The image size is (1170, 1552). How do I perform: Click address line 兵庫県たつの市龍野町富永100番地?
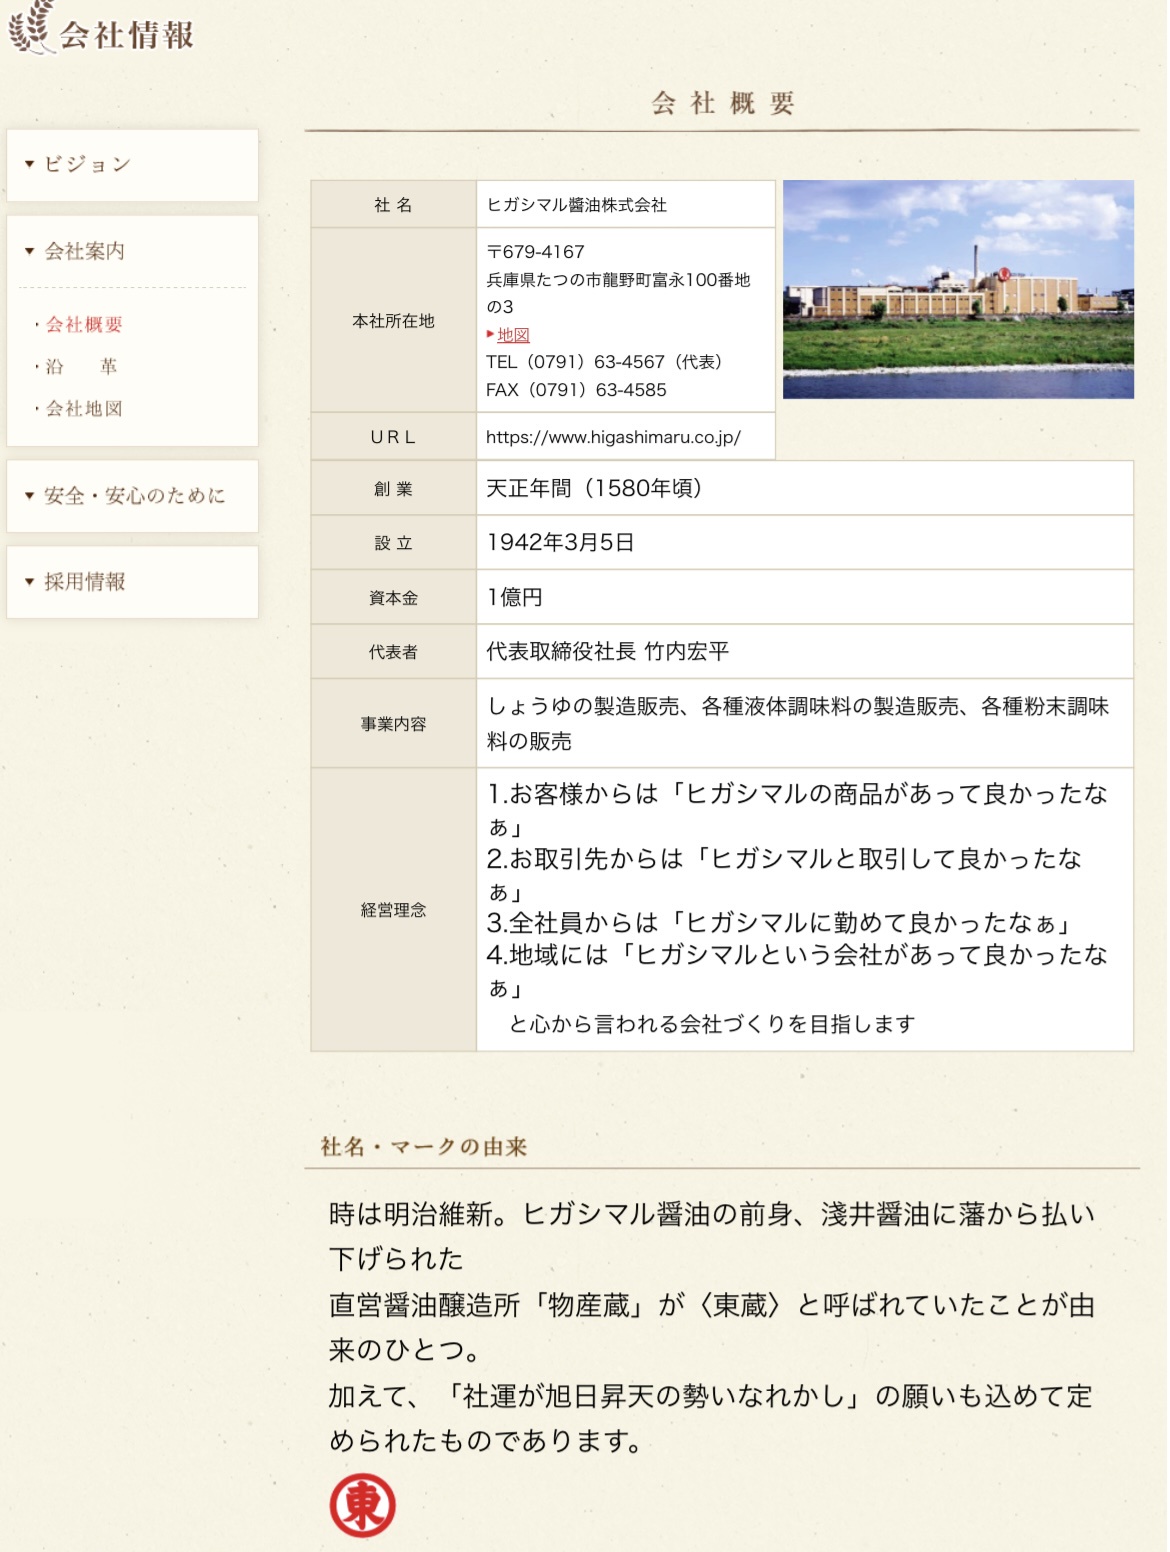click(x=618, y=293)
